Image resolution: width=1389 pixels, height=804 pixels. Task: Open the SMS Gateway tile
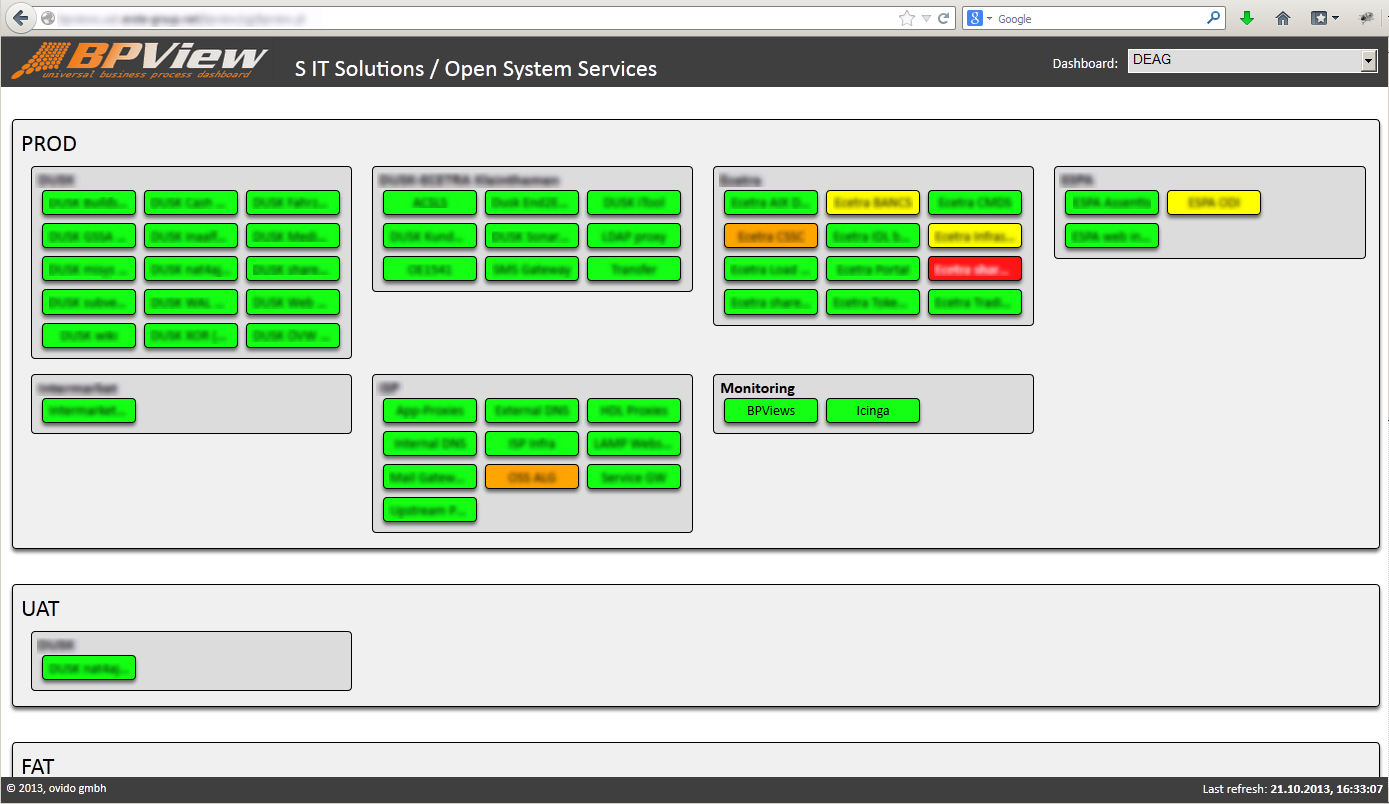(532, 269)
